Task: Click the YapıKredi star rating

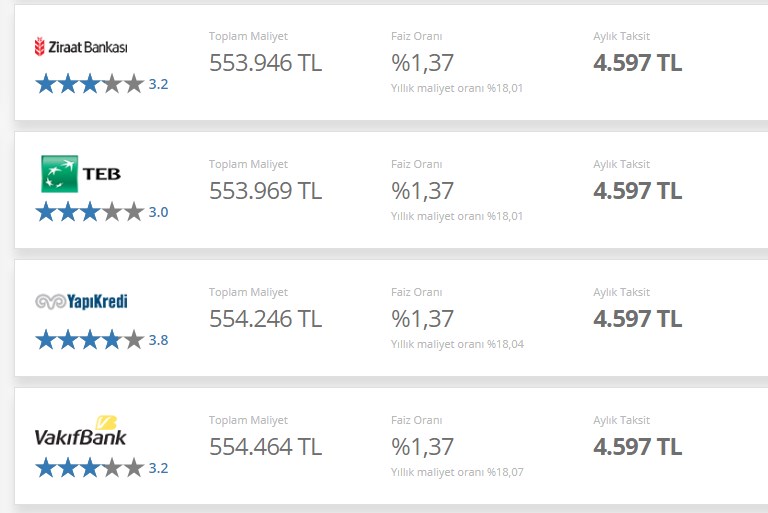Action: (90, 340)
